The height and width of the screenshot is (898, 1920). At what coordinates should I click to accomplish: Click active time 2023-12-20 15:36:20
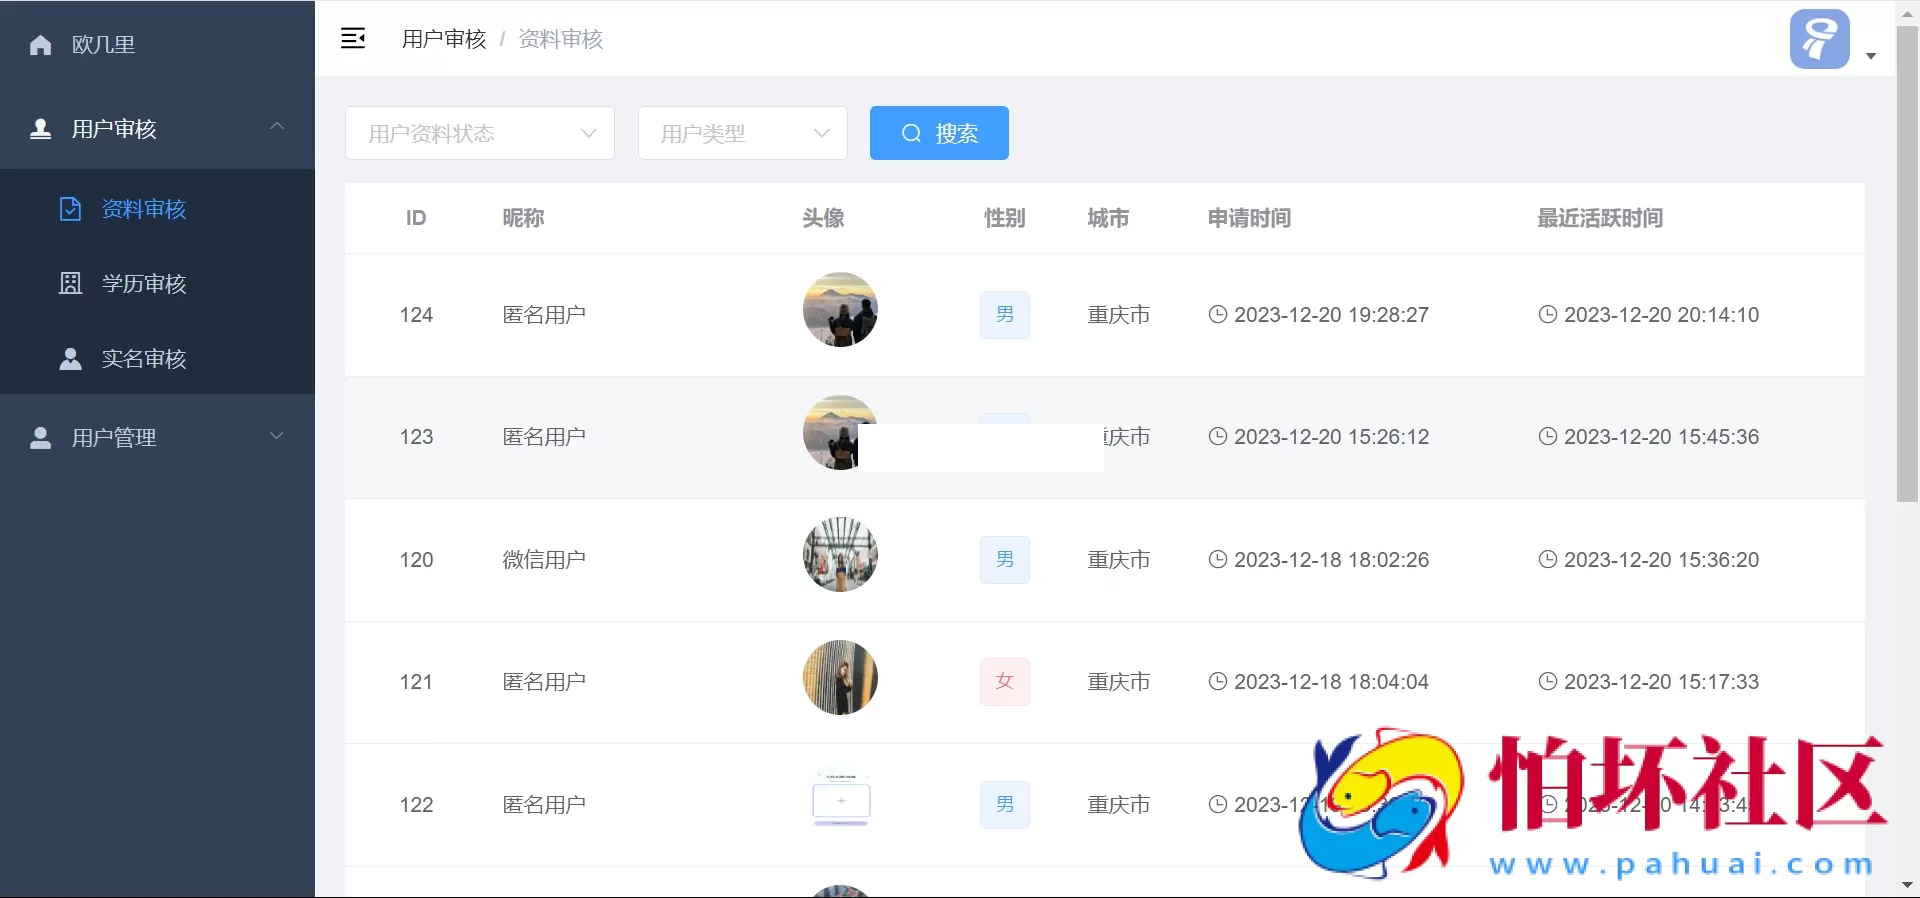coord(1661,560)
